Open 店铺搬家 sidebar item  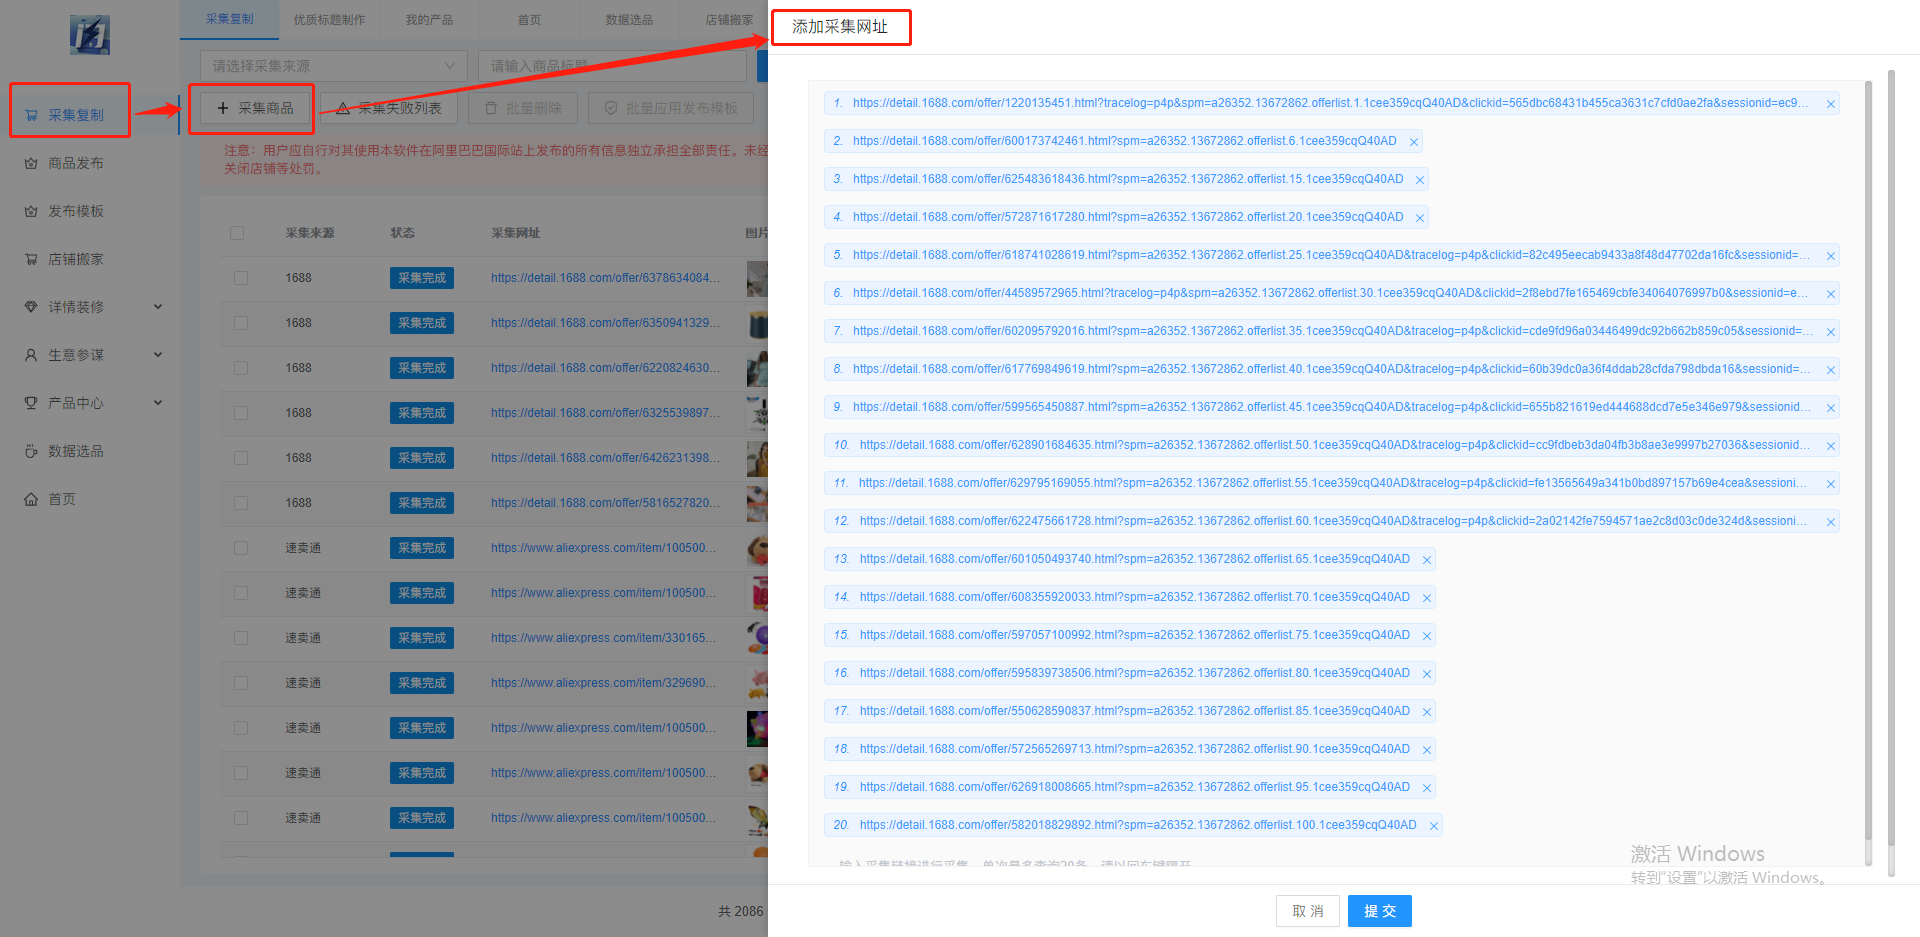90,259
